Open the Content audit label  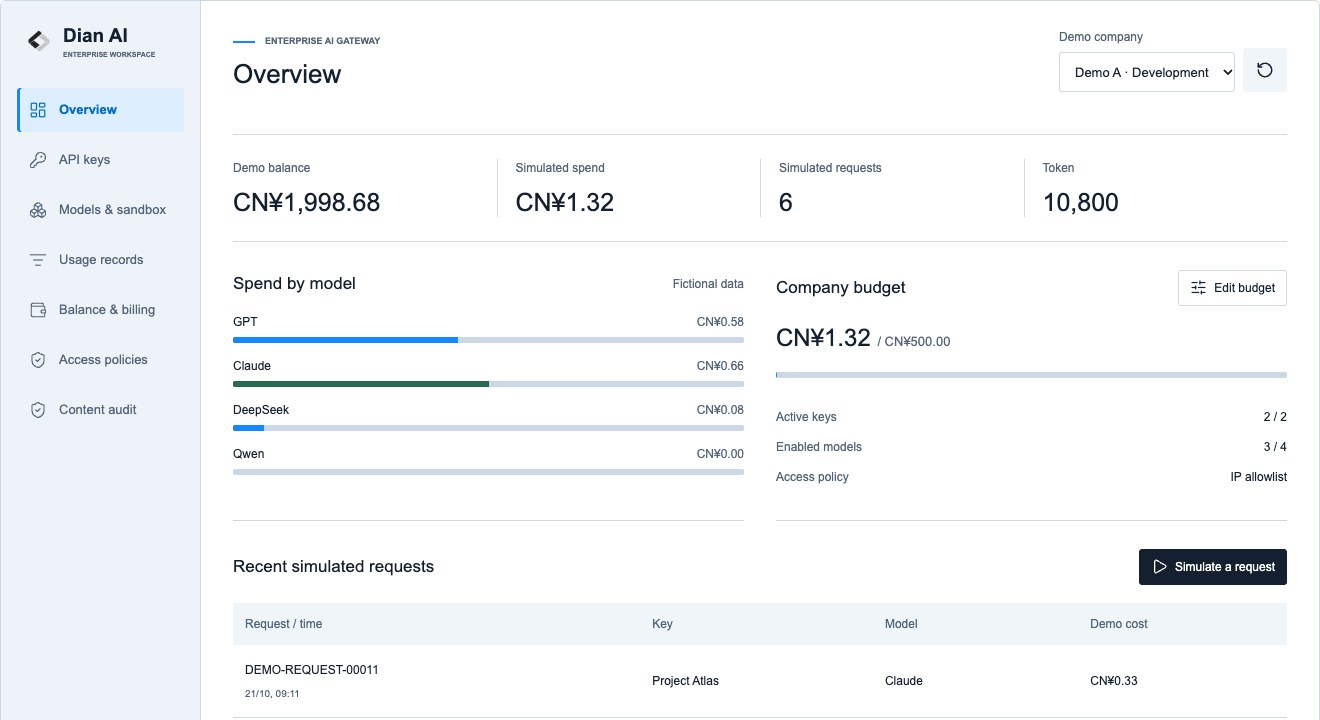coord(98,410)
